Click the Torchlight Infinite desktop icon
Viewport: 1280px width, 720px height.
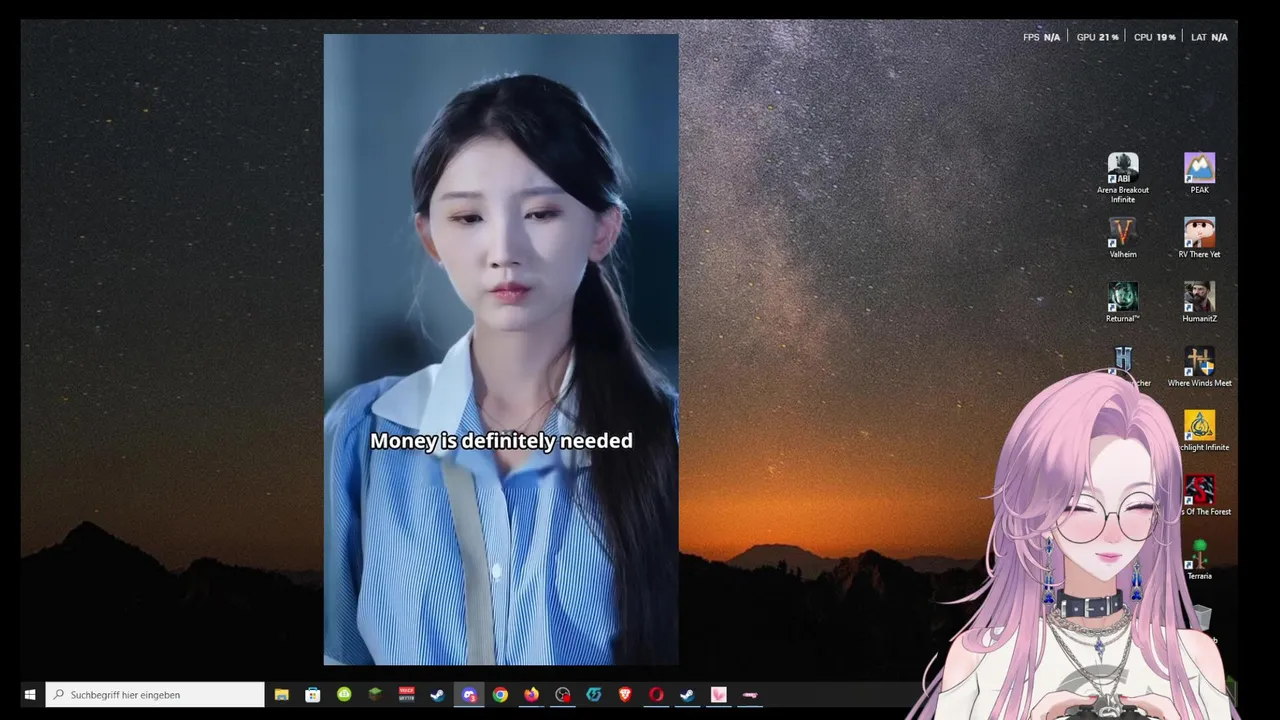(x=1199, y=431)
